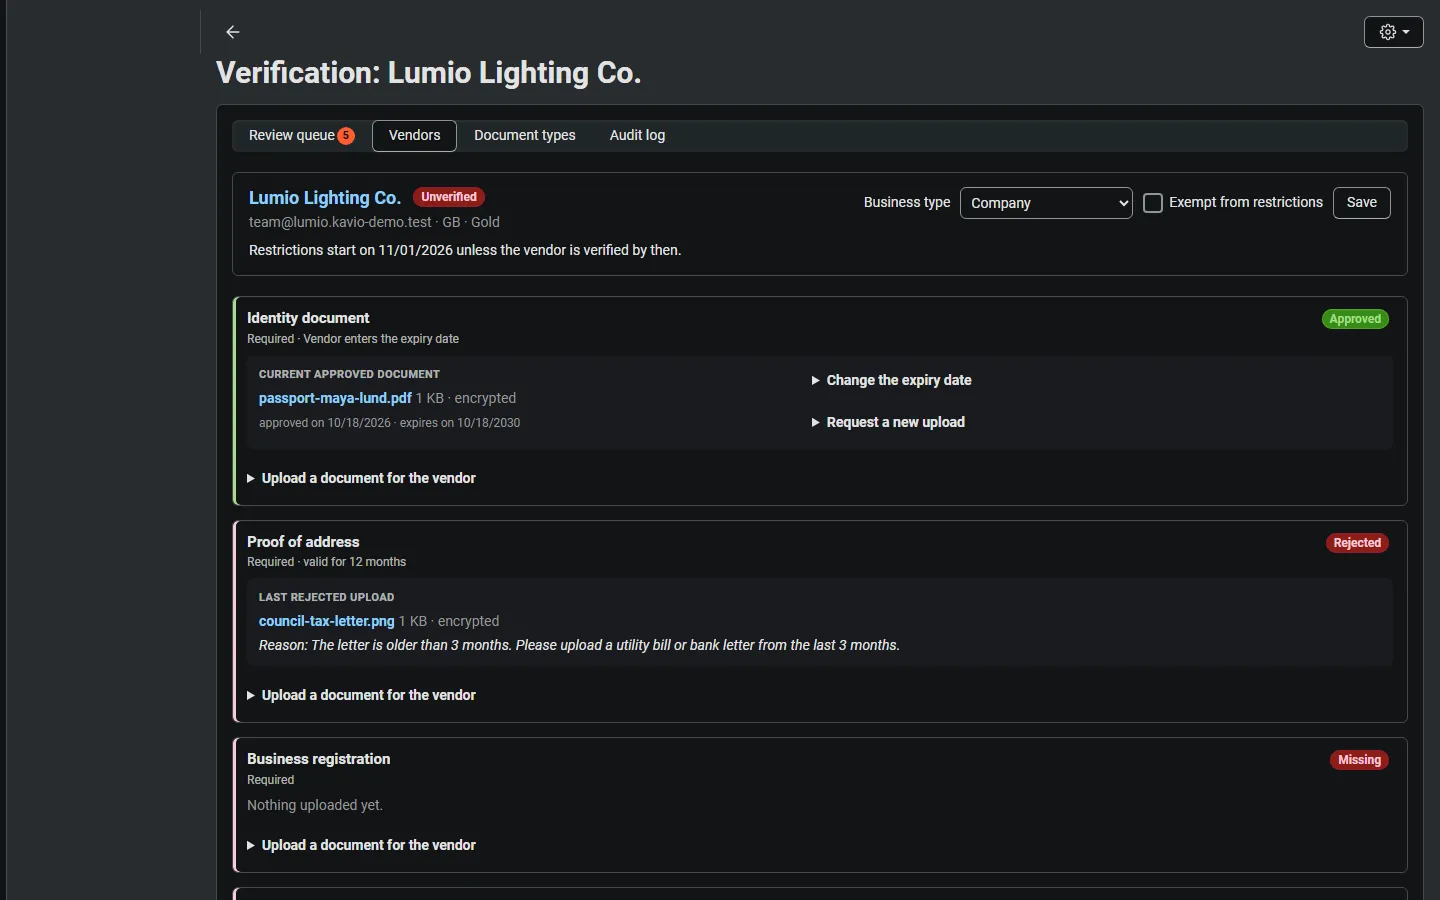The width and height of the screenshot is (1440, 900).
Task: Expand upload section under Business registration
Action: point(361,845)
